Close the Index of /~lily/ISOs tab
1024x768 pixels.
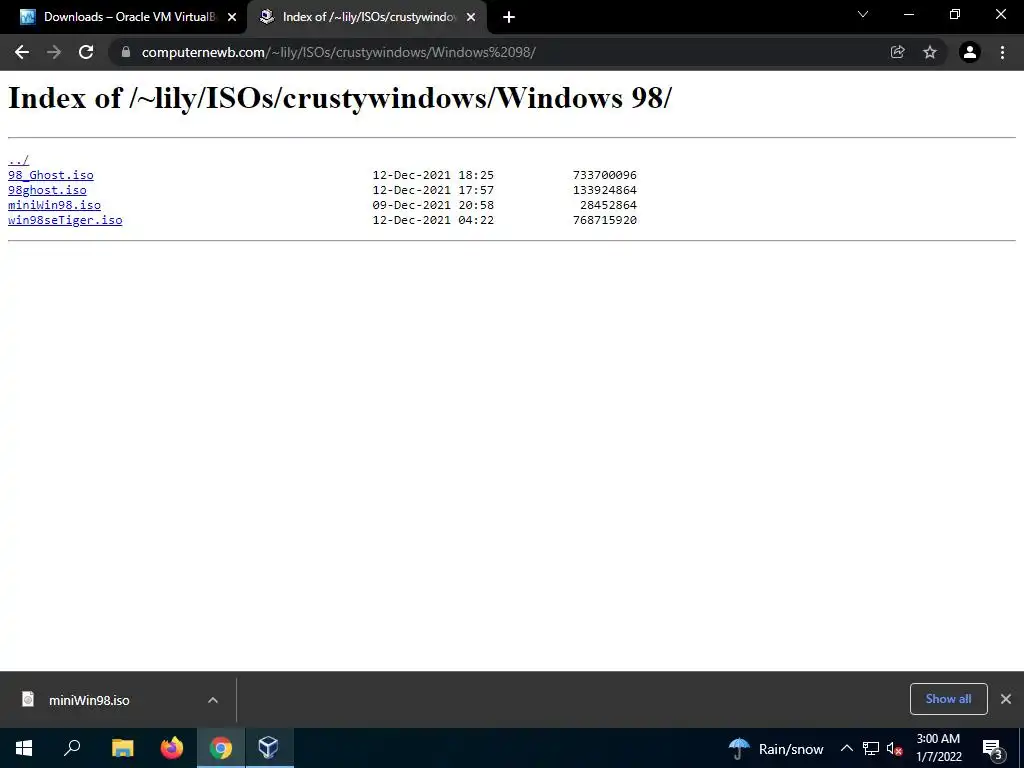tap(471, 17)
